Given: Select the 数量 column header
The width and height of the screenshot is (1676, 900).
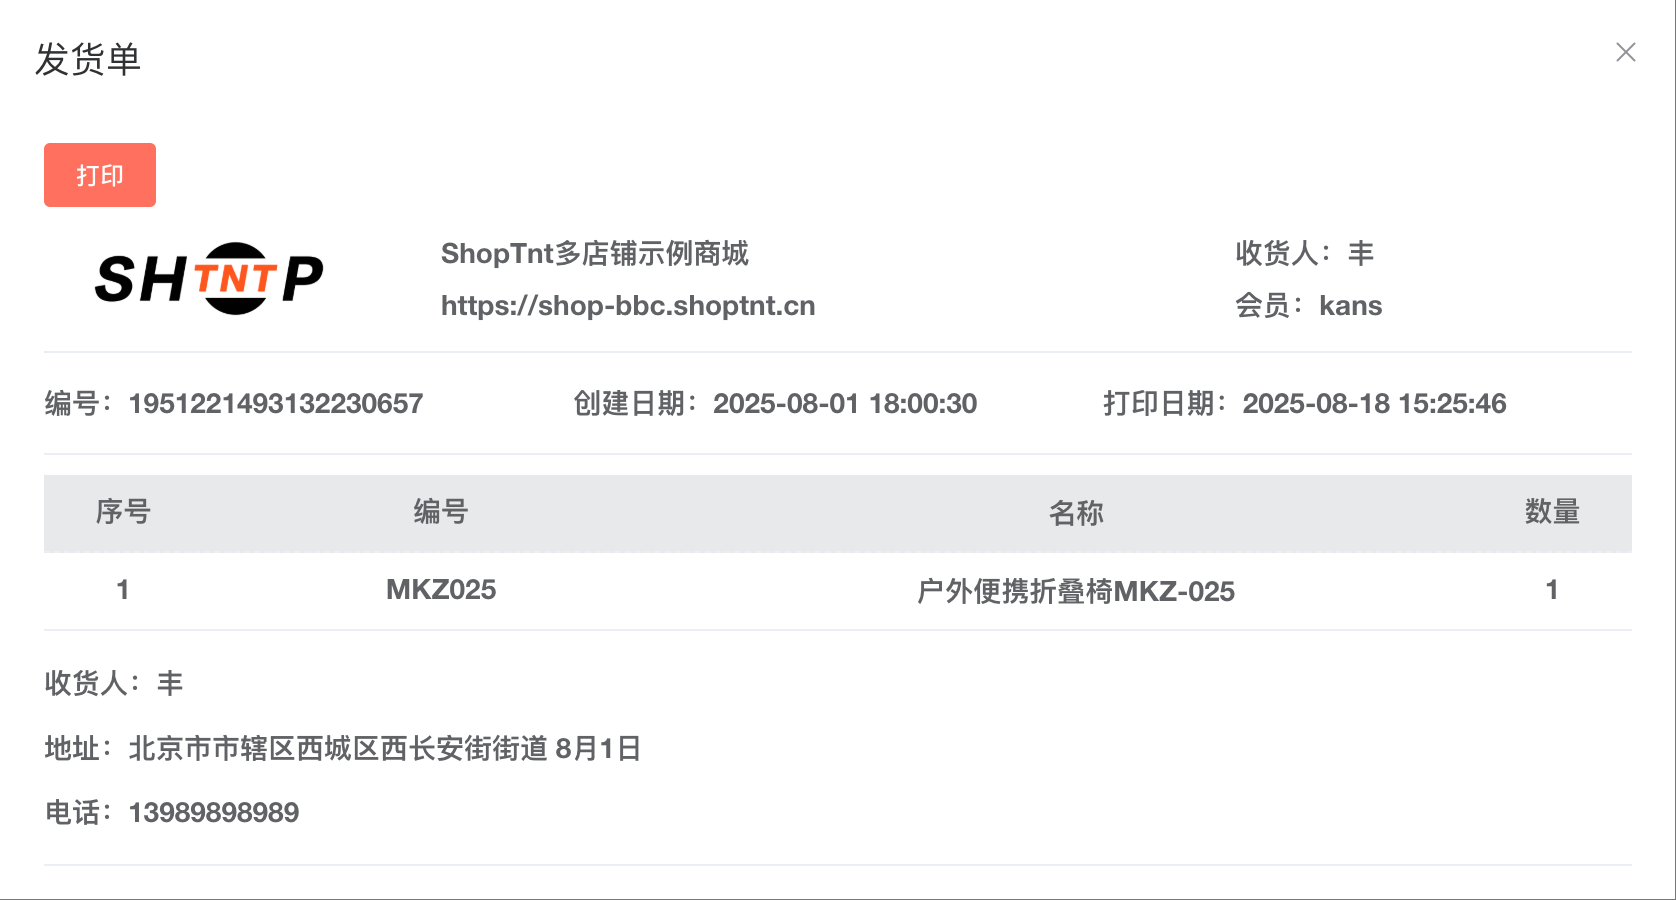Looking at the screenshot, I should 1552,512.
